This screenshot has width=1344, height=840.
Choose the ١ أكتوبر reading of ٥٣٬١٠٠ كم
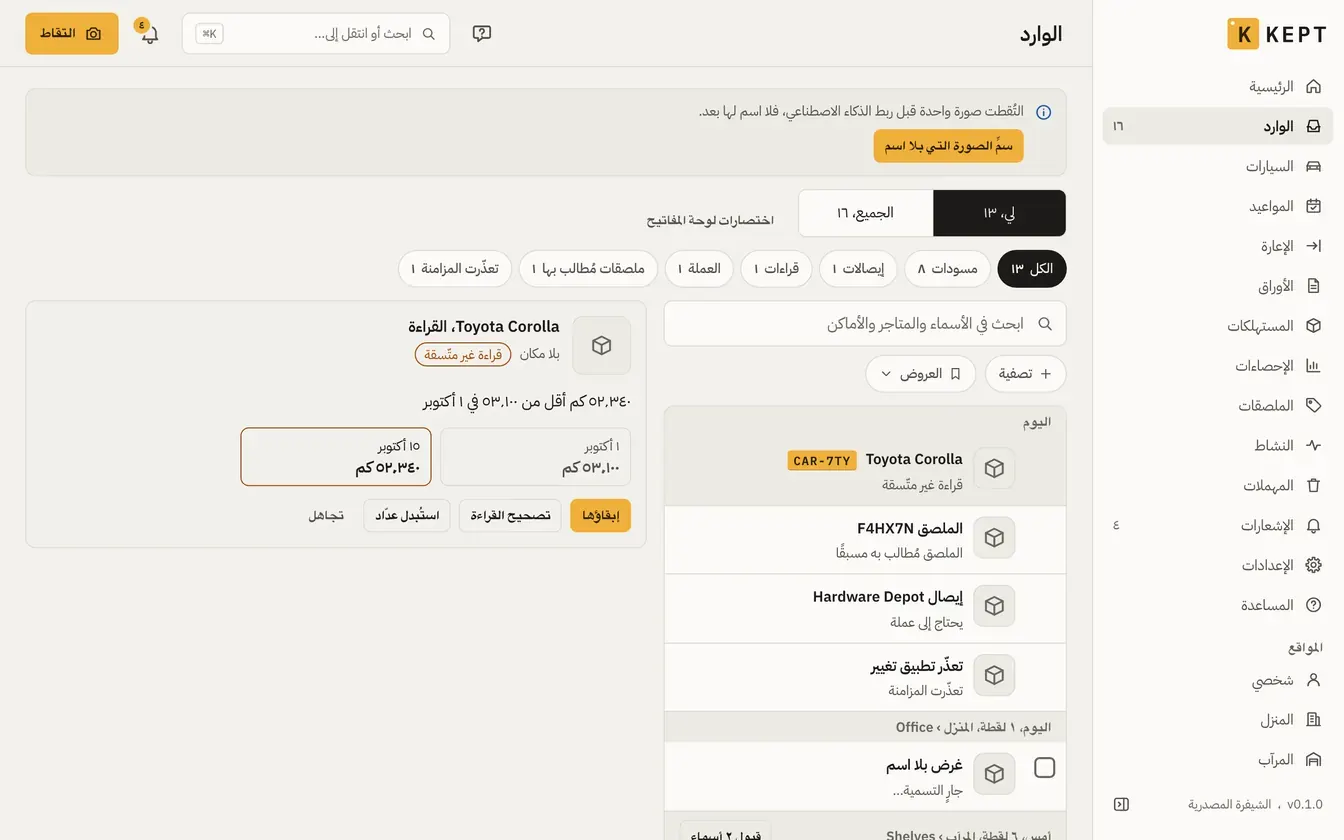535,457
